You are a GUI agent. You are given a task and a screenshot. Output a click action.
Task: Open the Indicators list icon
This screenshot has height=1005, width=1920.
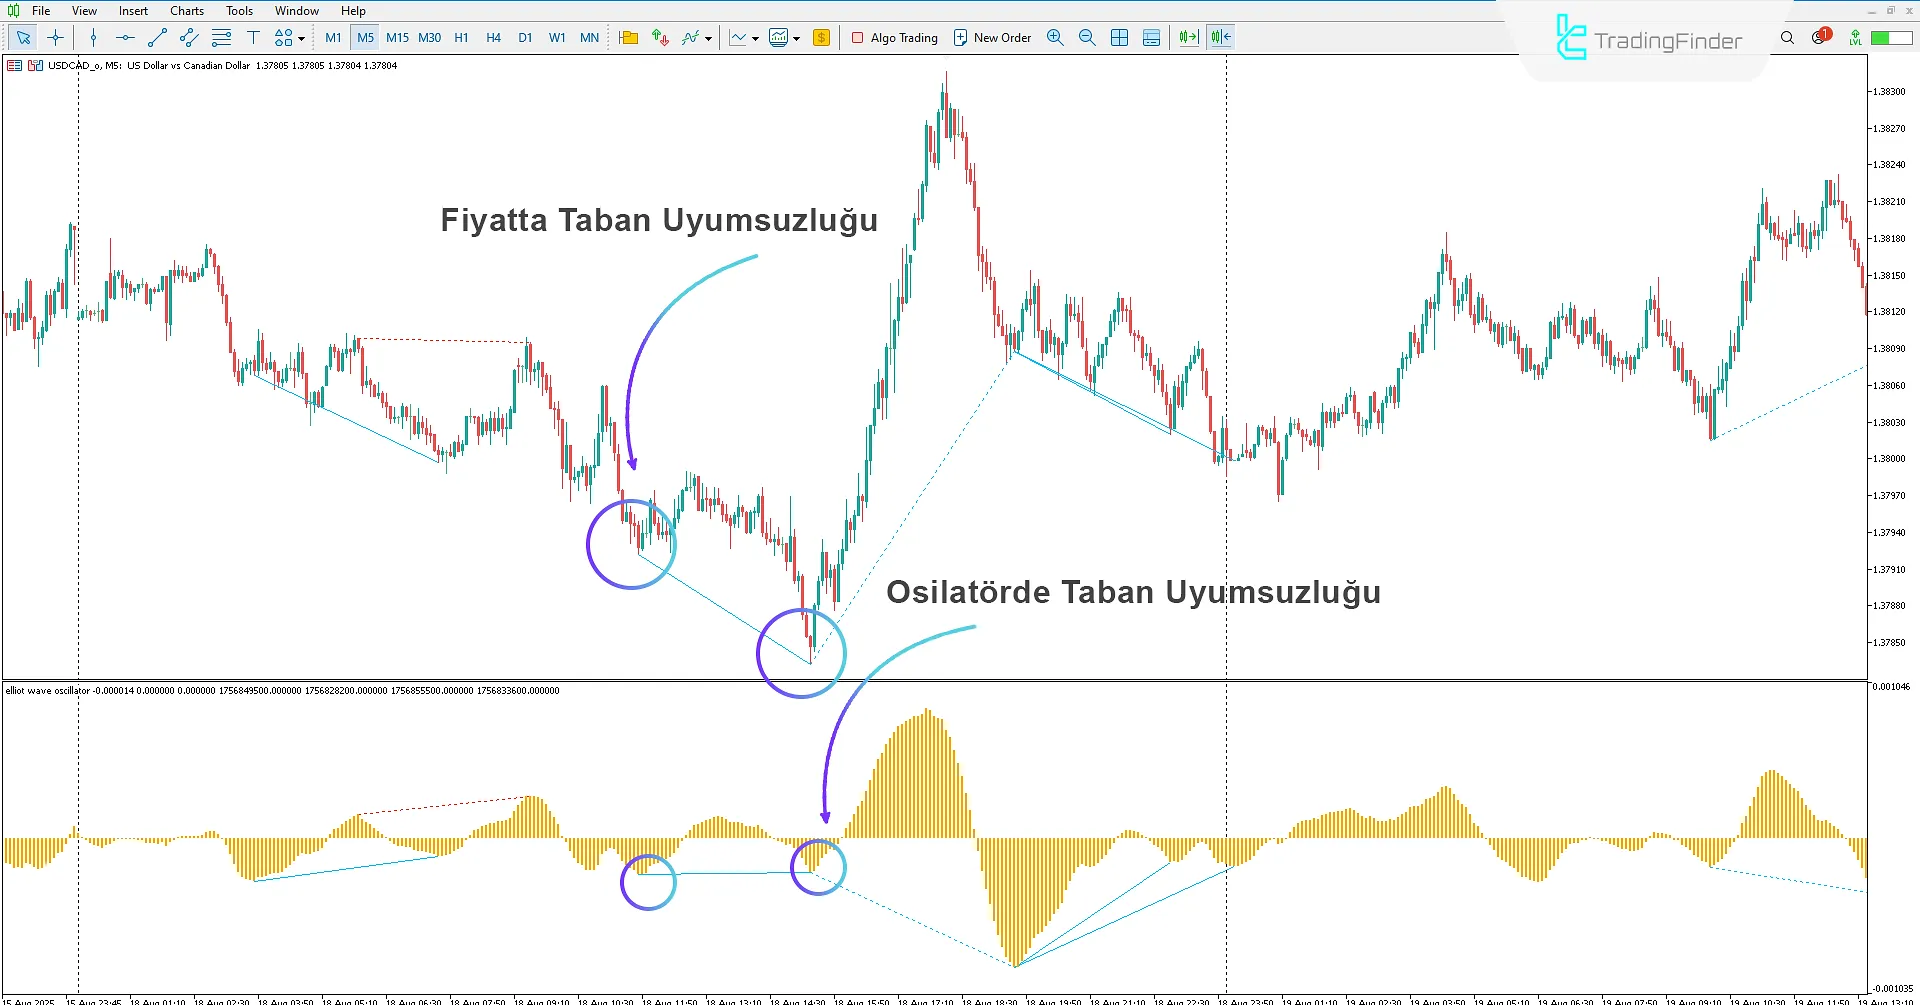691,37
